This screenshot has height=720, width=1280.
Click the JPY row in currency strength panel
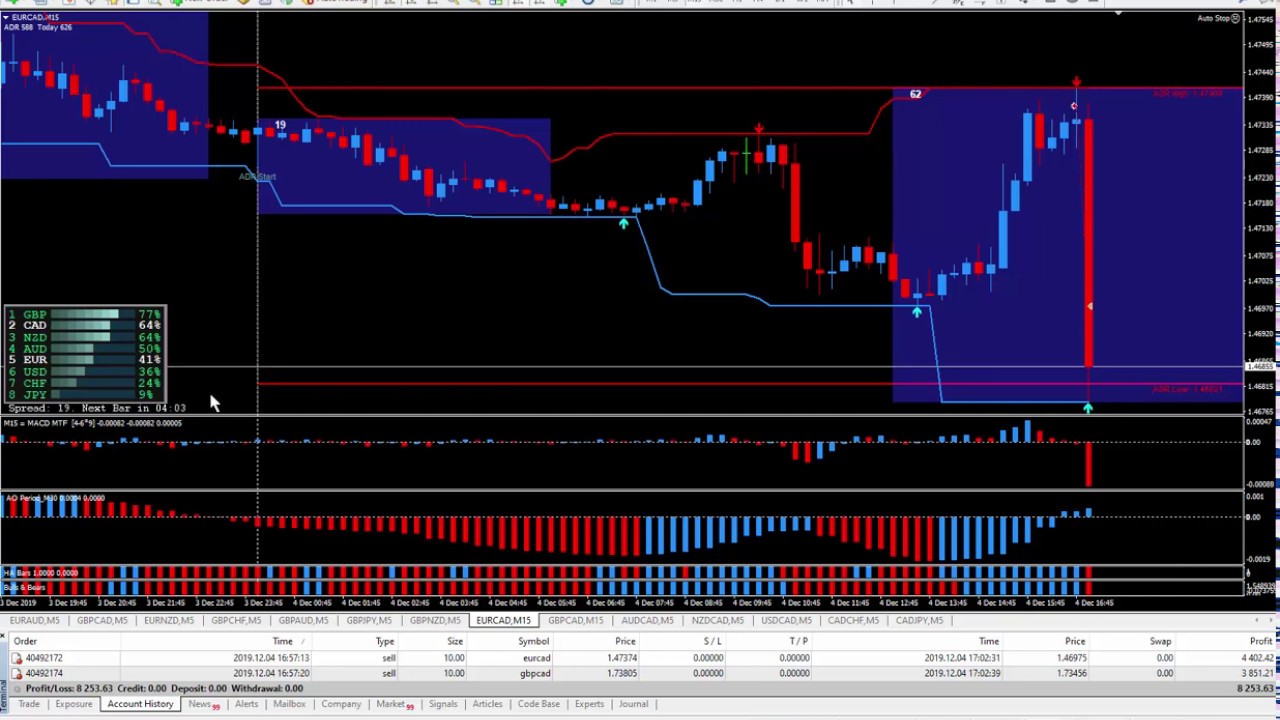[85, 395]
